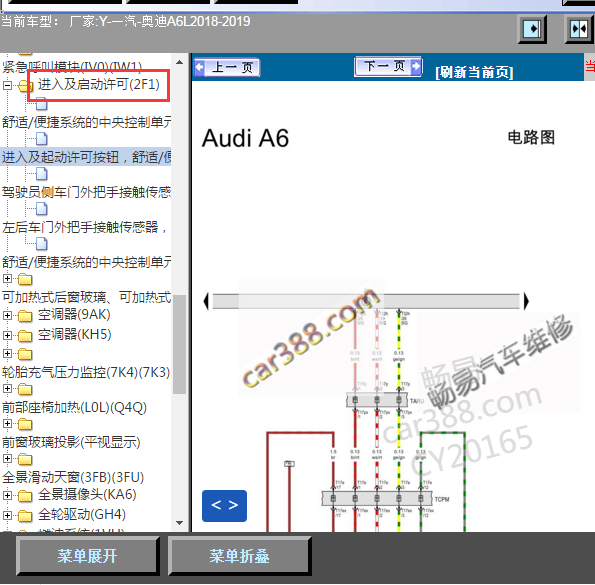Click left arrow of wiring diagram bar
This screenshot has width=595, height=585.
coord(206,302)
